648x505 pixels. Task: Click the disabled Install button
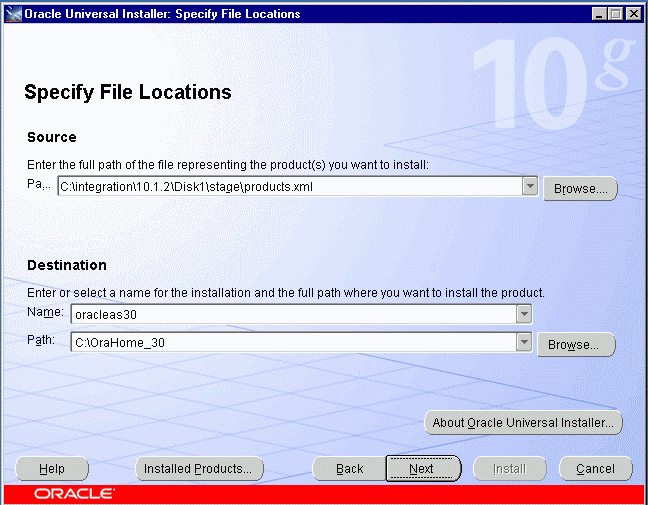(510, 469)
